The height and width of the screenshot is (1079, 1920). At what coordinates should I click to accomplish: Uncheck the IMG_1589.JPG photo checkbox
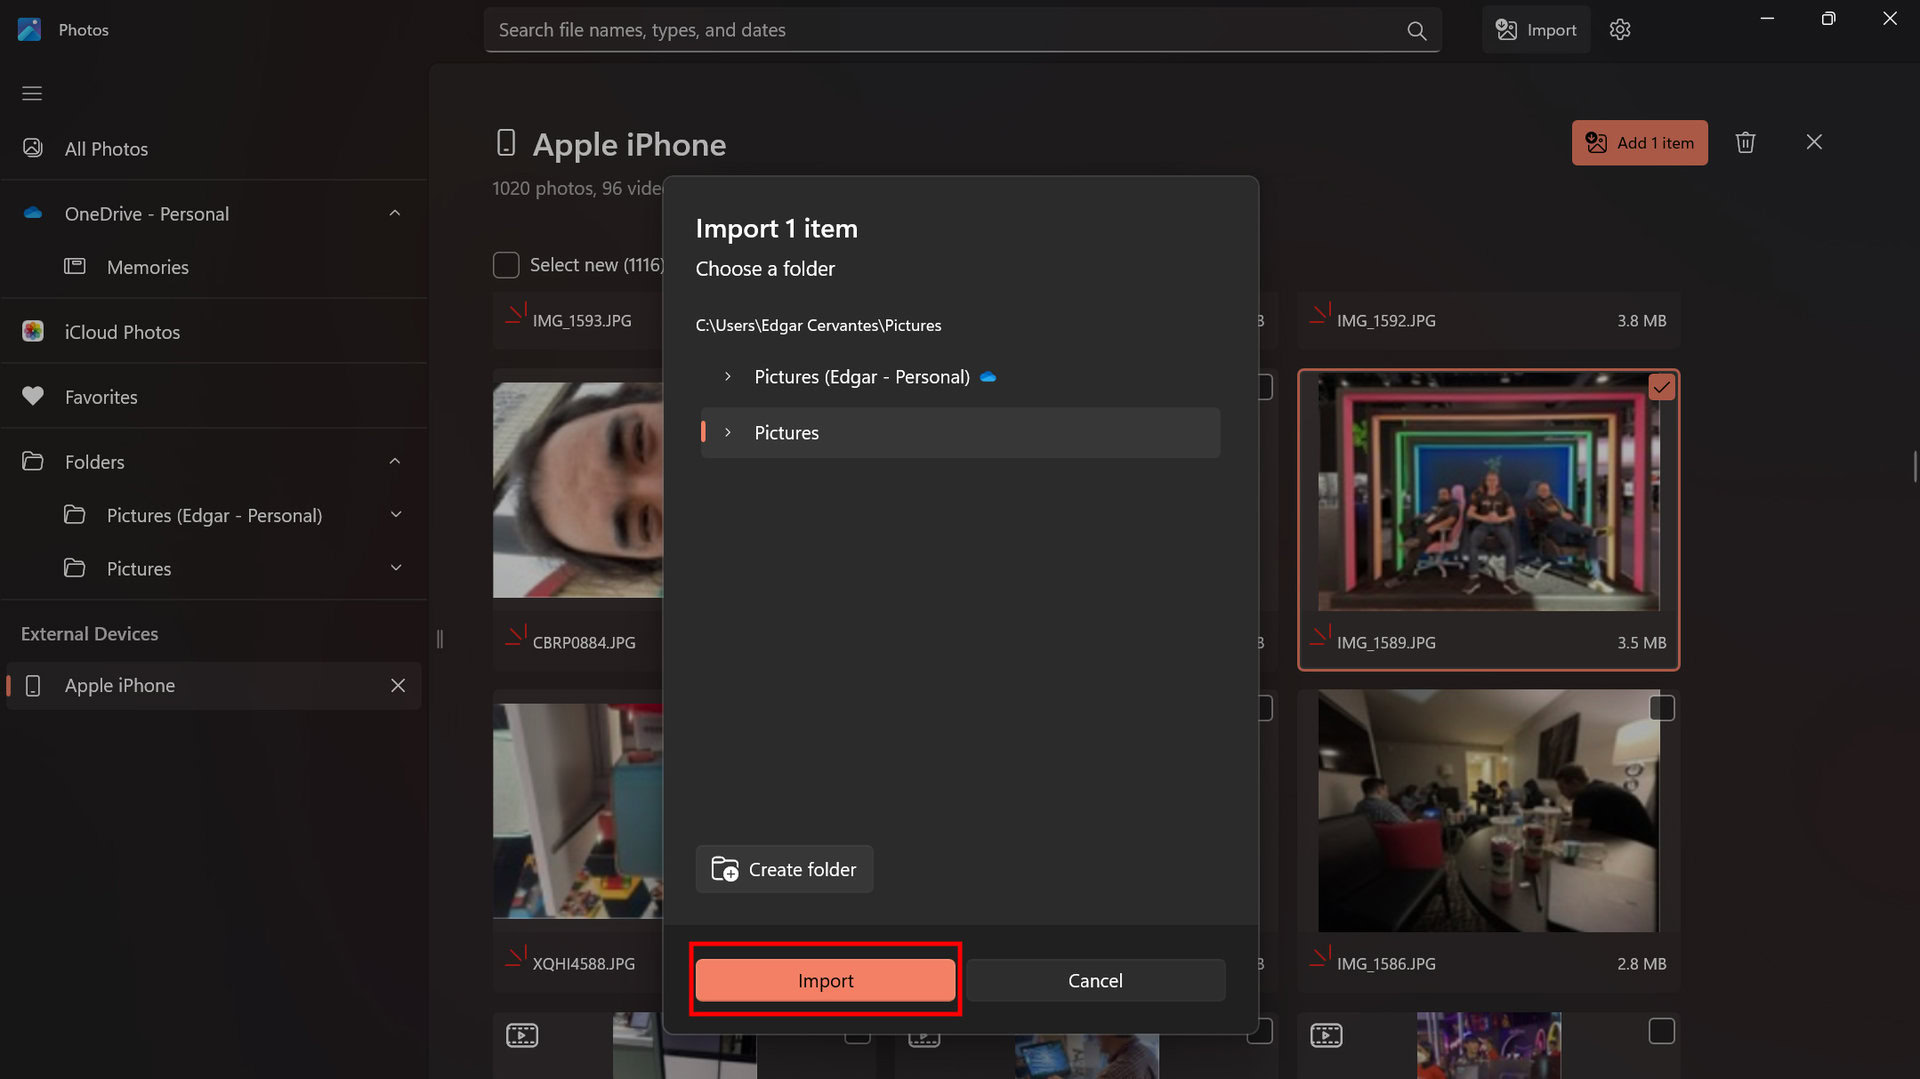(1661, 387)
